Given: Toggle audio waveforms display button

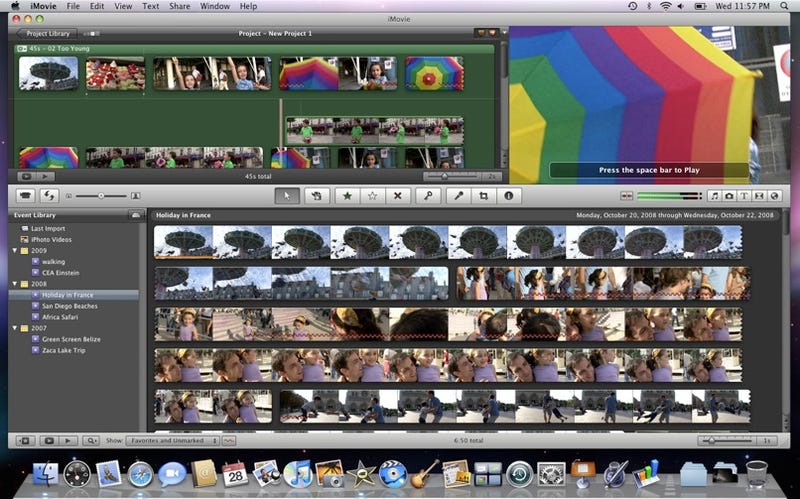Looking at the screenshot, I should [230, 441].
